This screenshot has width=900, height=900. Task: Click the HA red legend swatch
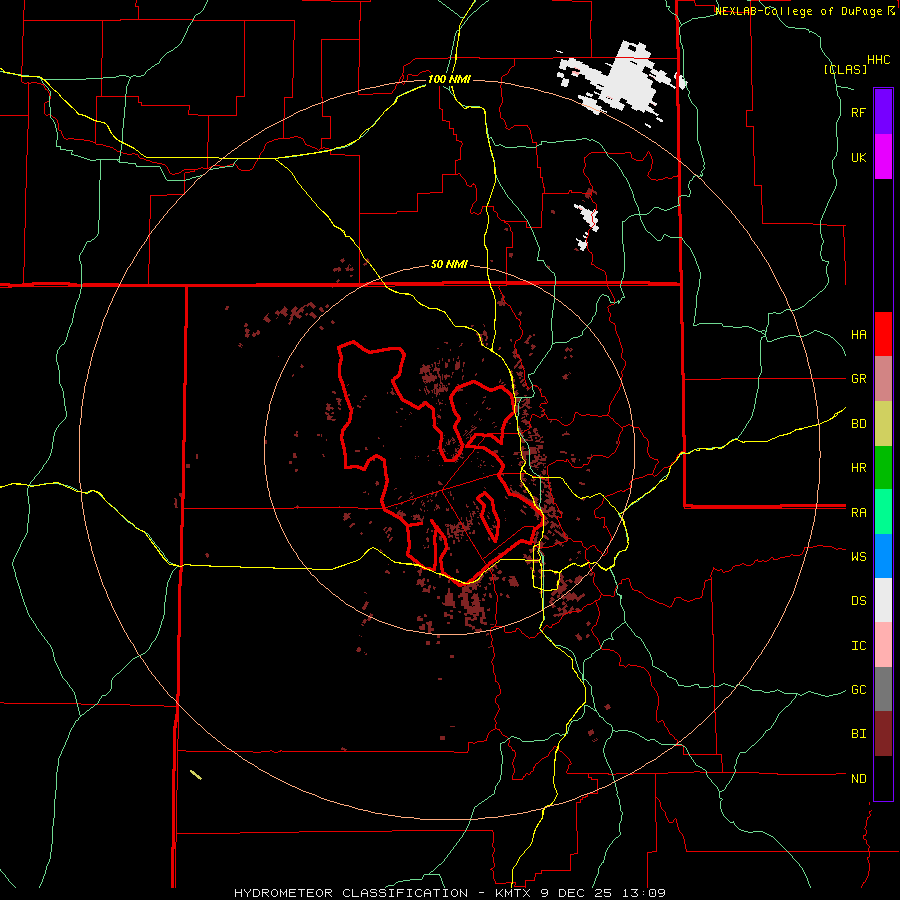(883, 334)
